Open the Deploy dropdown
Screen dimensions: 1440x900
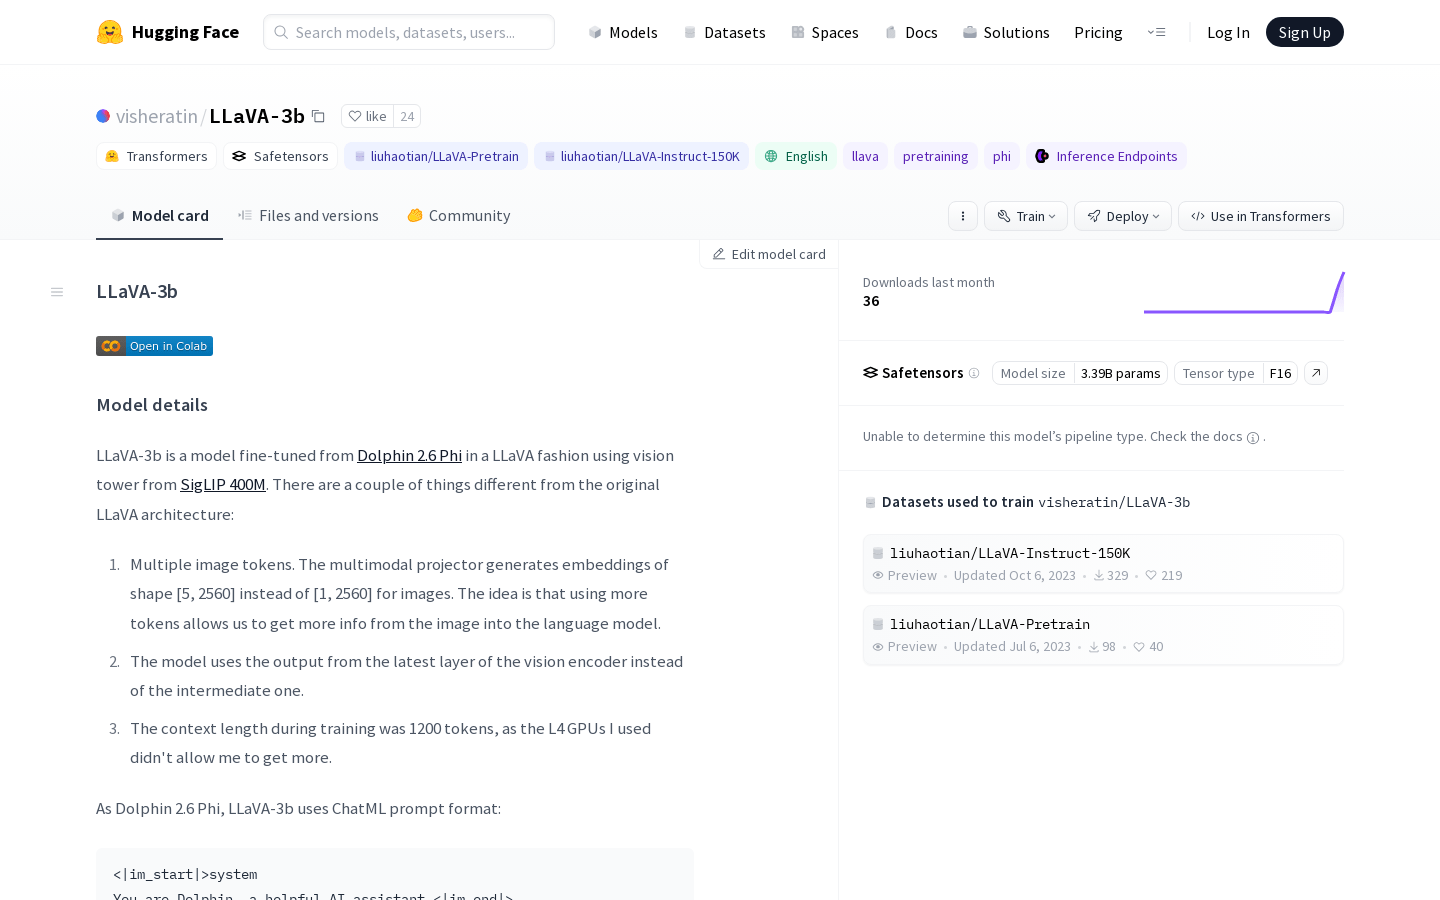coord(1123,216)
